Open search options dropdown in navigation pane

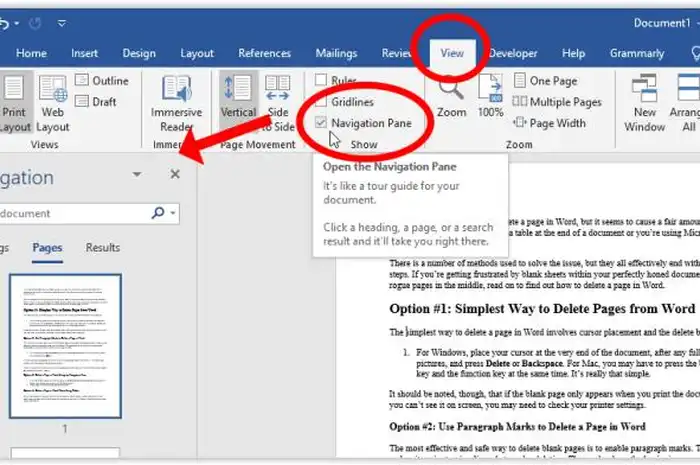(x=174, y=213)
